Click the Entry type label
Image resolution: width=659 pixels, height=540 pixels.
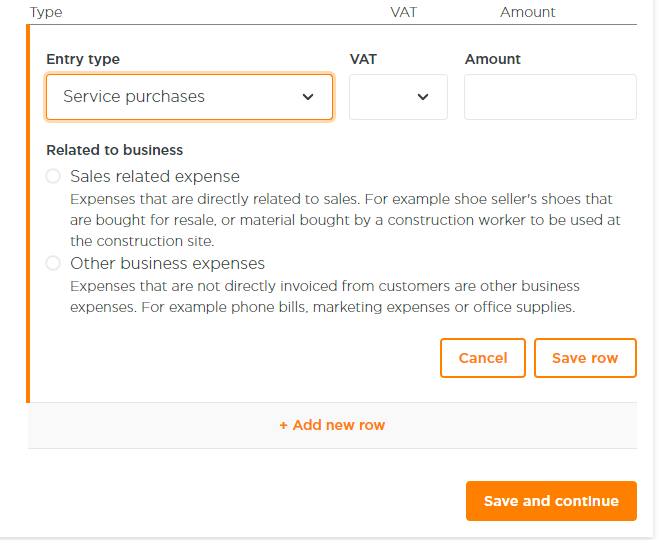click(83, 59)
